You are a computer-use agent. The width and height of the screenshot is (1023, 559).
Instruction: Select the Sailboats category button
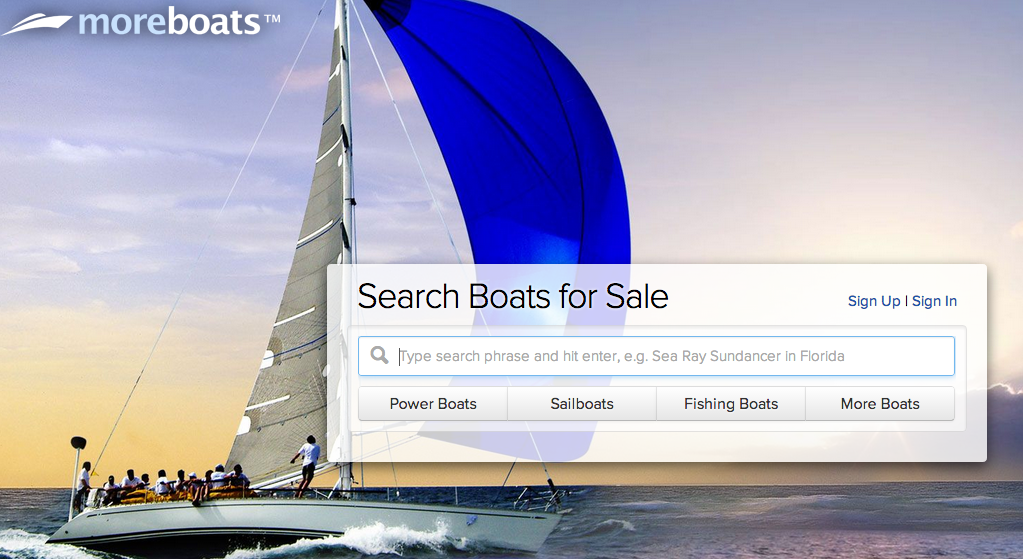coord(582,404)
